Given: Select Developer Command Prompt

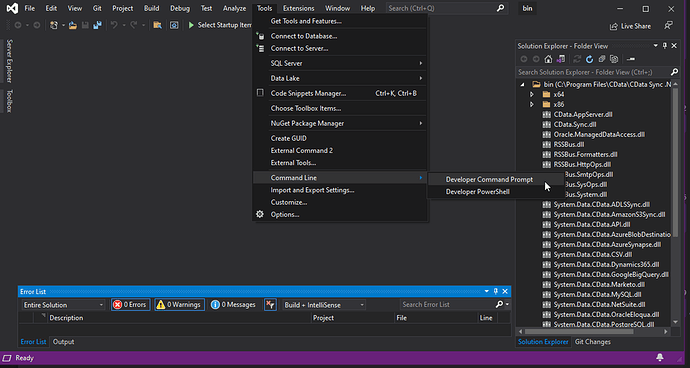Looking at the screenshot, I should pyautogui.click(x=489, y=180).
